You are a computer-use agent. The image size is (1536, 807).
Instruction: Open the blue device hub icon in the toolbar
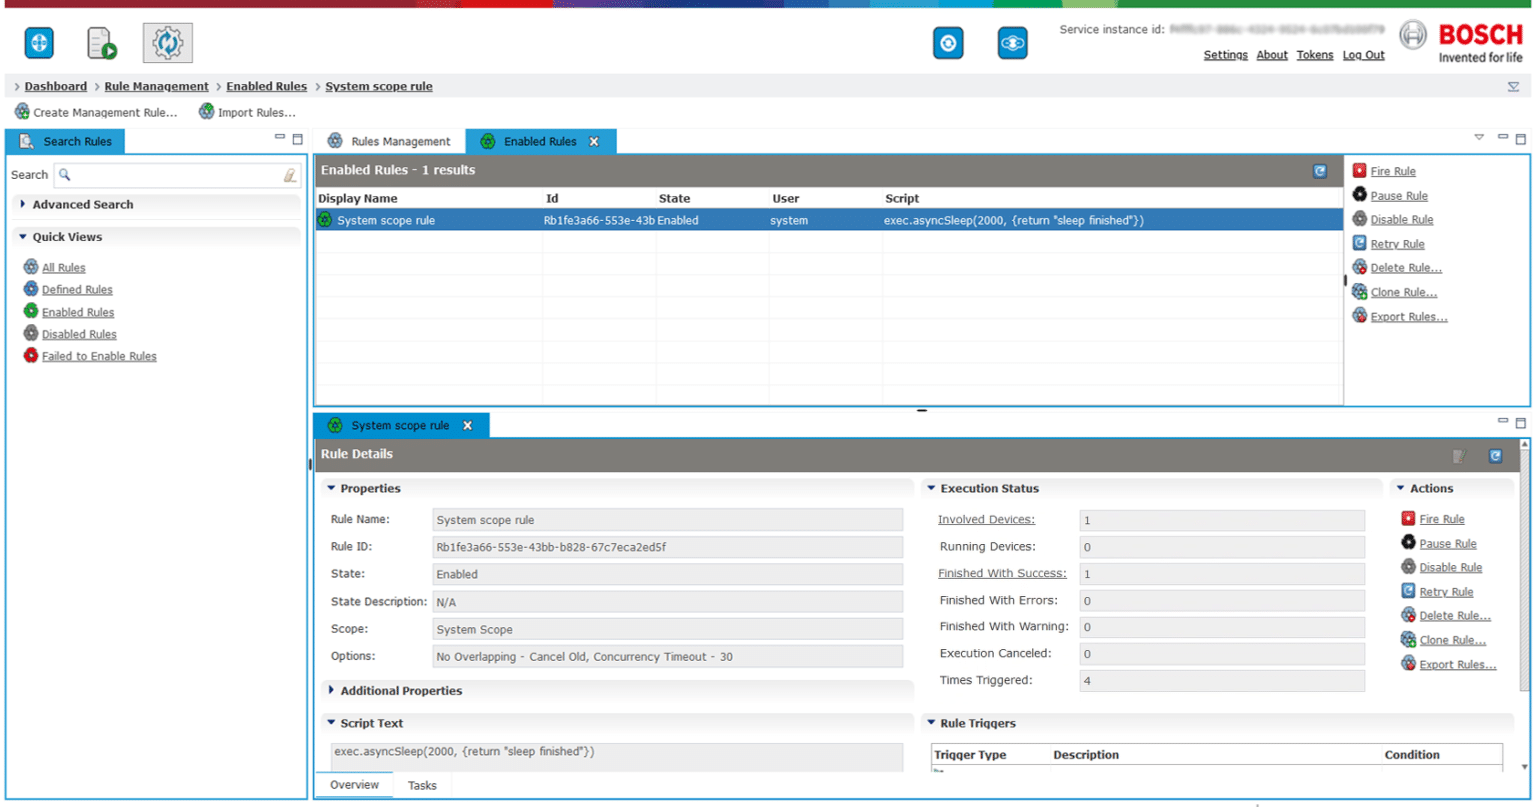pyautogui.click(x=37, y=43)
